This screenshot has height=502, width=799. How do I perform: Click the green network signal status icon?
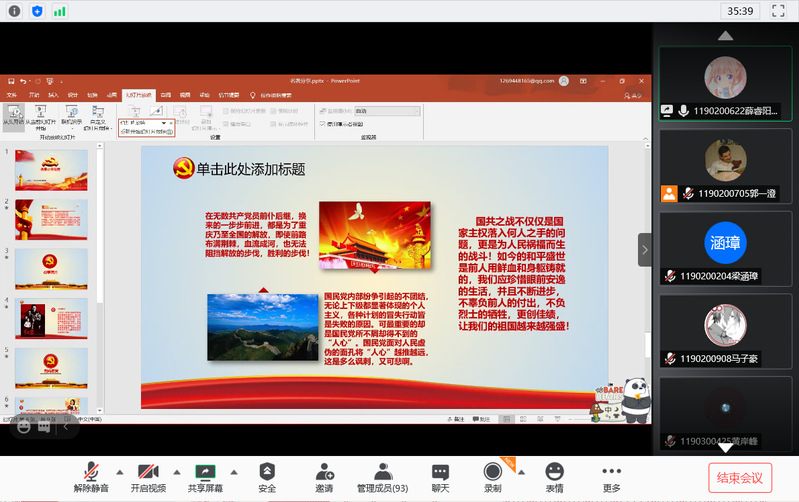coord(60,11)
